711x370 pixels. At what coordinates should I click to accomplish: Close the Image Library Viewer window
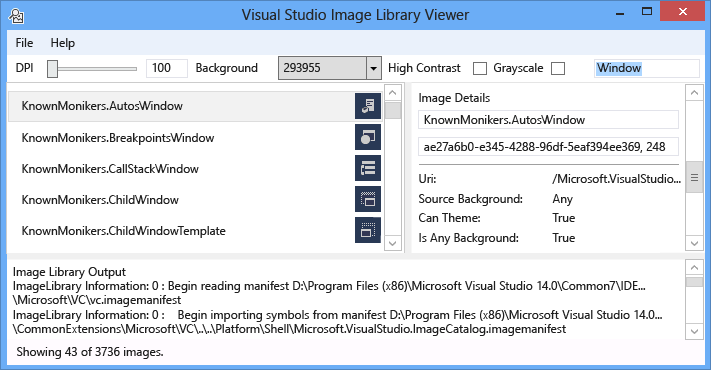(682, 12)
